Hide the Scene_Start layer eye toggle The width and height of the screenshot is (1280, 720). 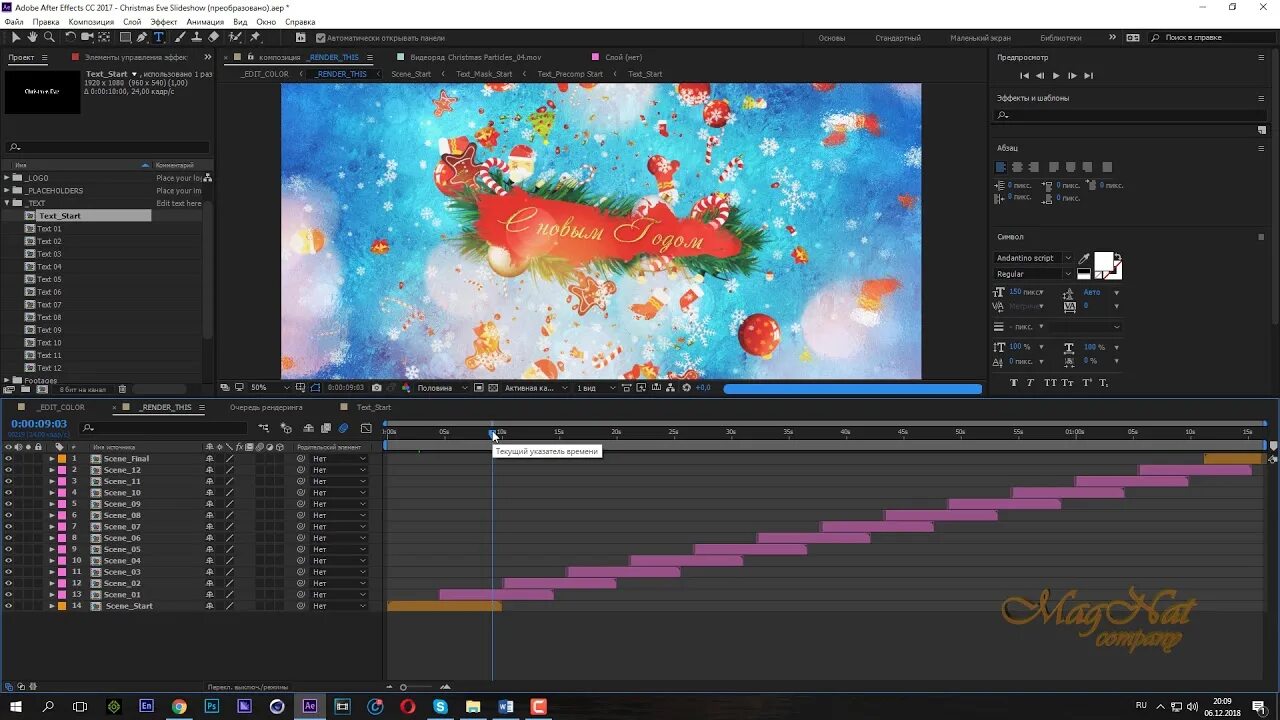click(9, 606)
